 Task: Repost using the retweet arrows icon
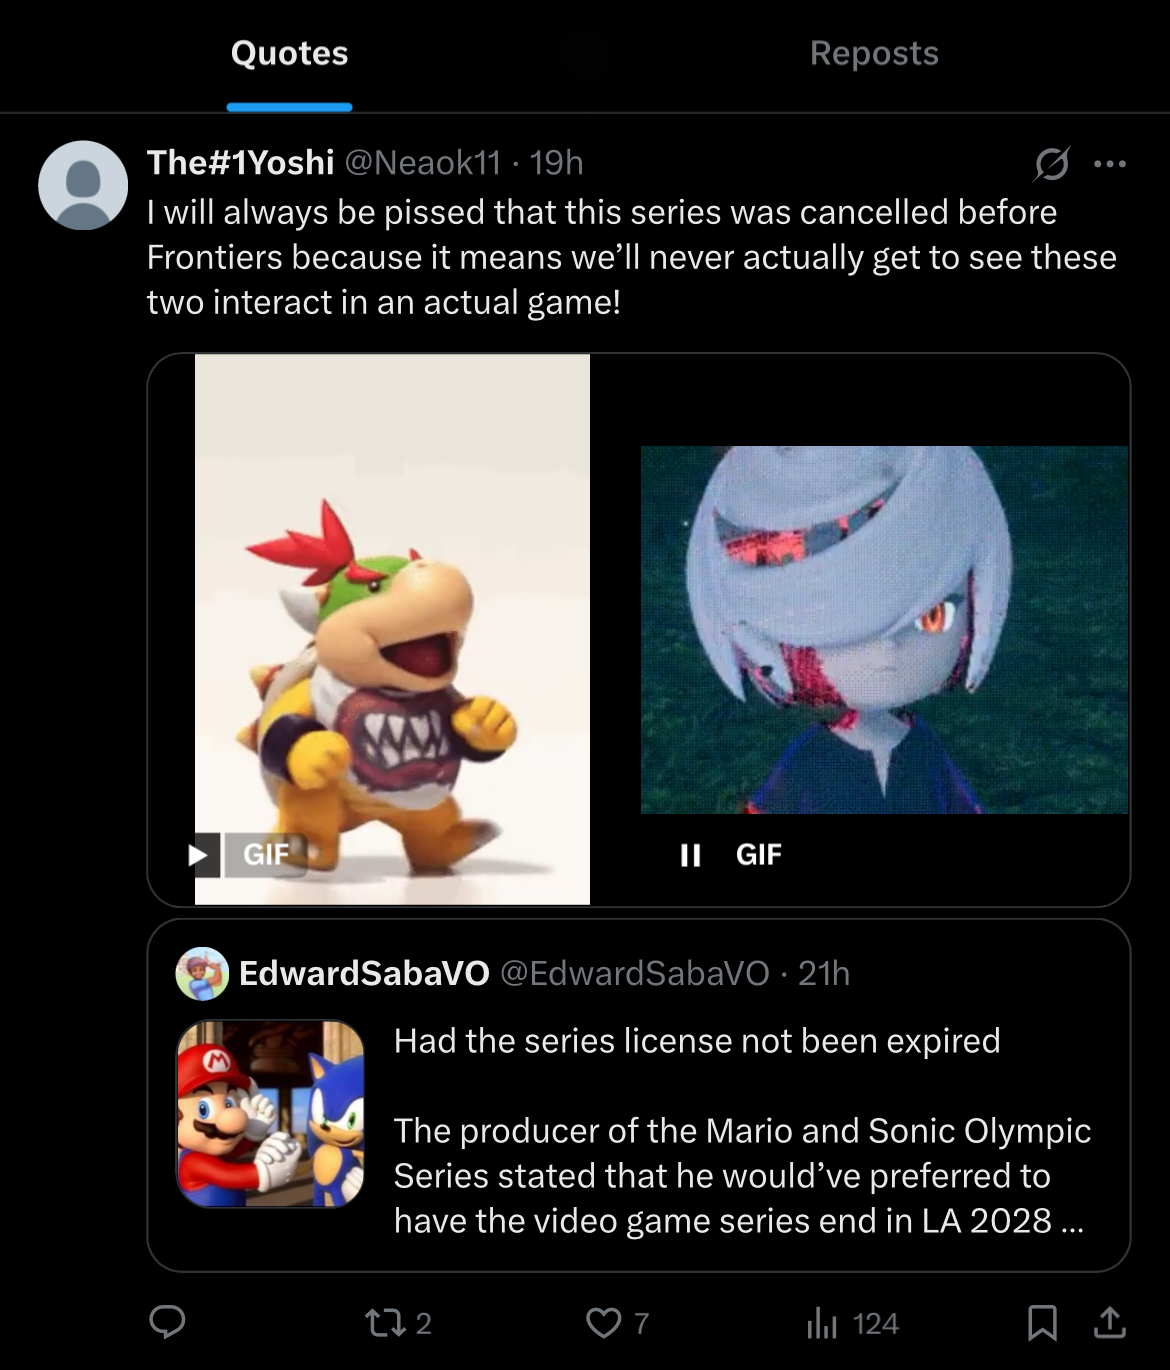click(x=382, y=1323)
